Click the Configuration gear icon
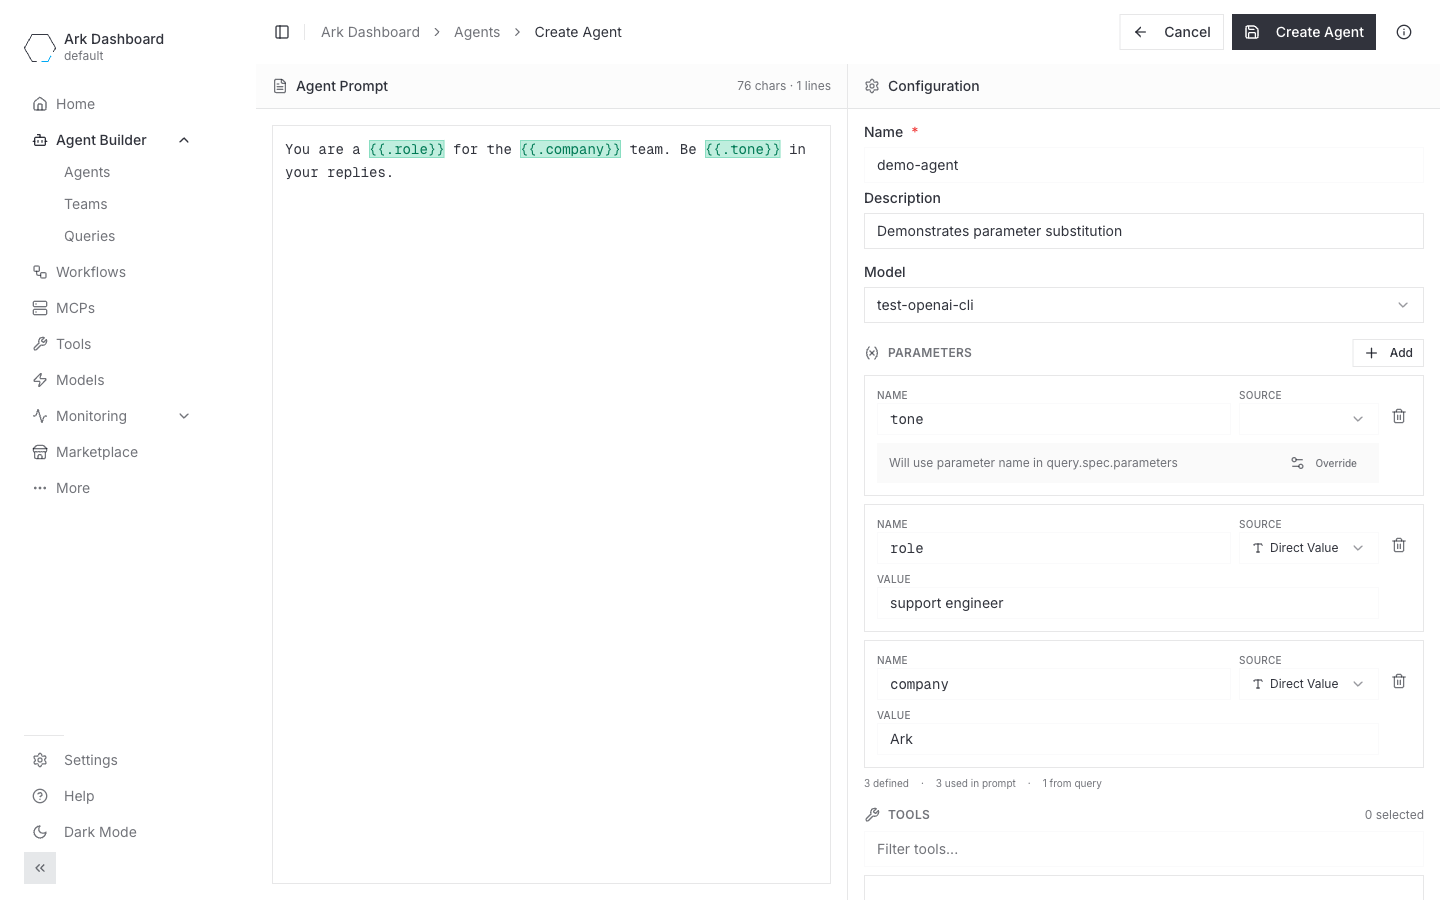 872,86
